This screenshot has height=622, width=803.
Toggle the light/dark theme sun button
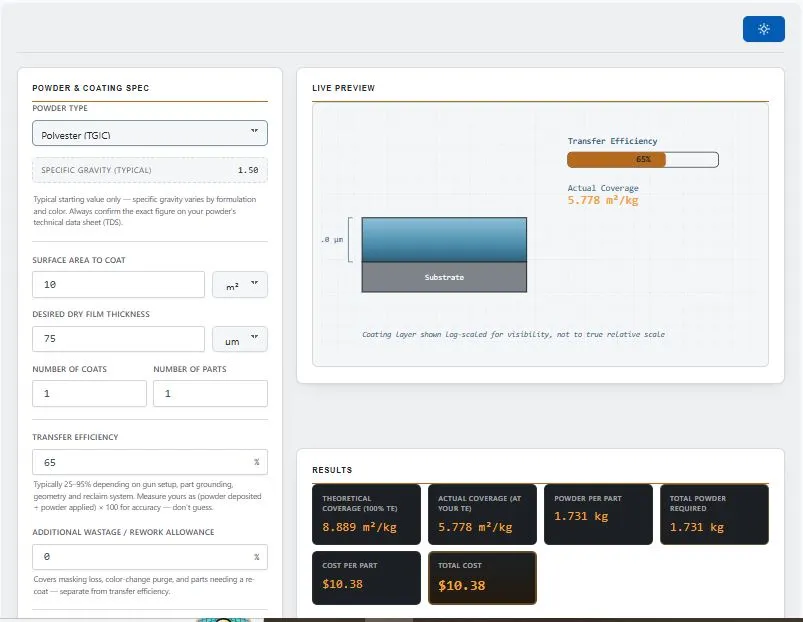(763, 29)
